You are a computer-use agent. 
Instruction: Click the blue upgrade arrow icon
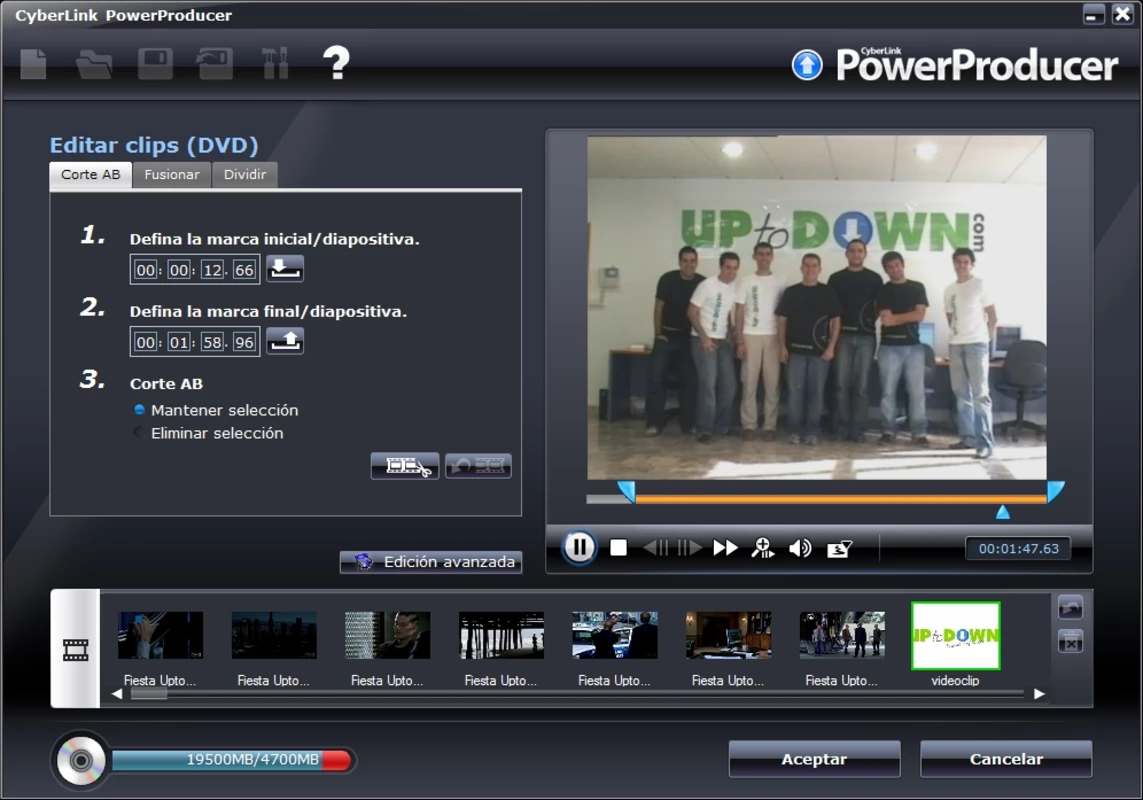(807, 65)
